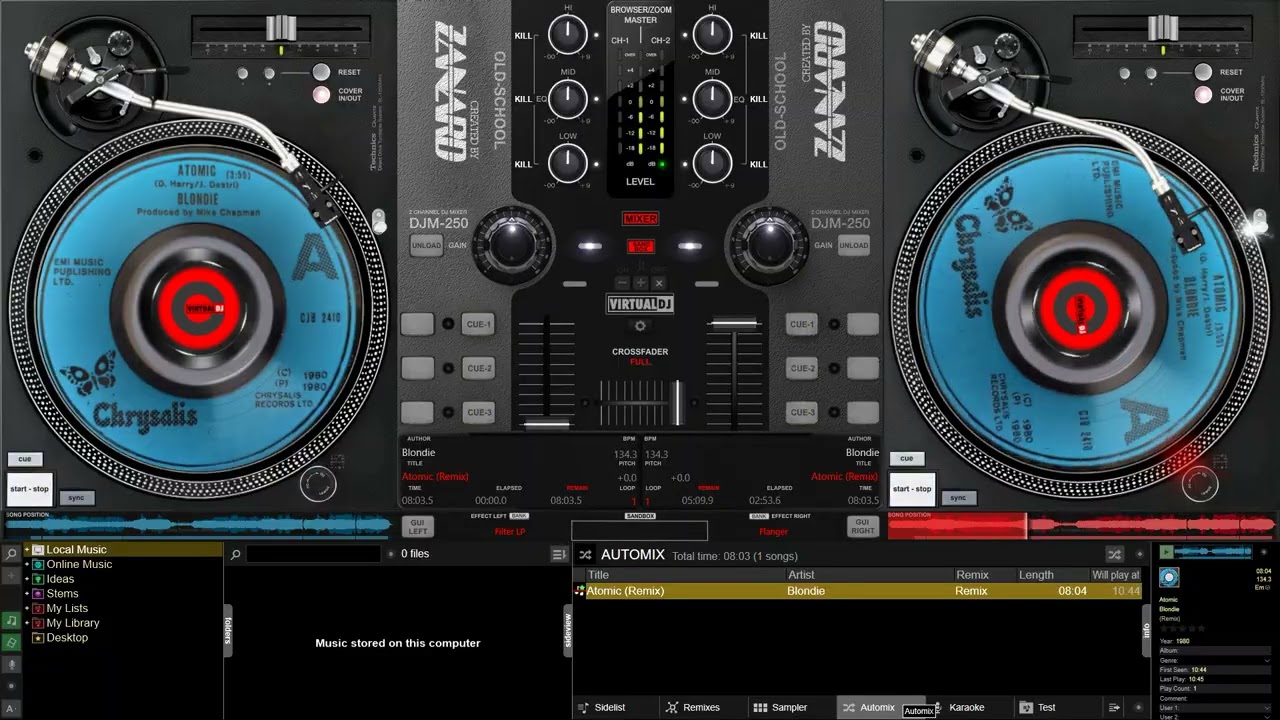Open the browser search magnifier icon in sidebar

point(12,554)
